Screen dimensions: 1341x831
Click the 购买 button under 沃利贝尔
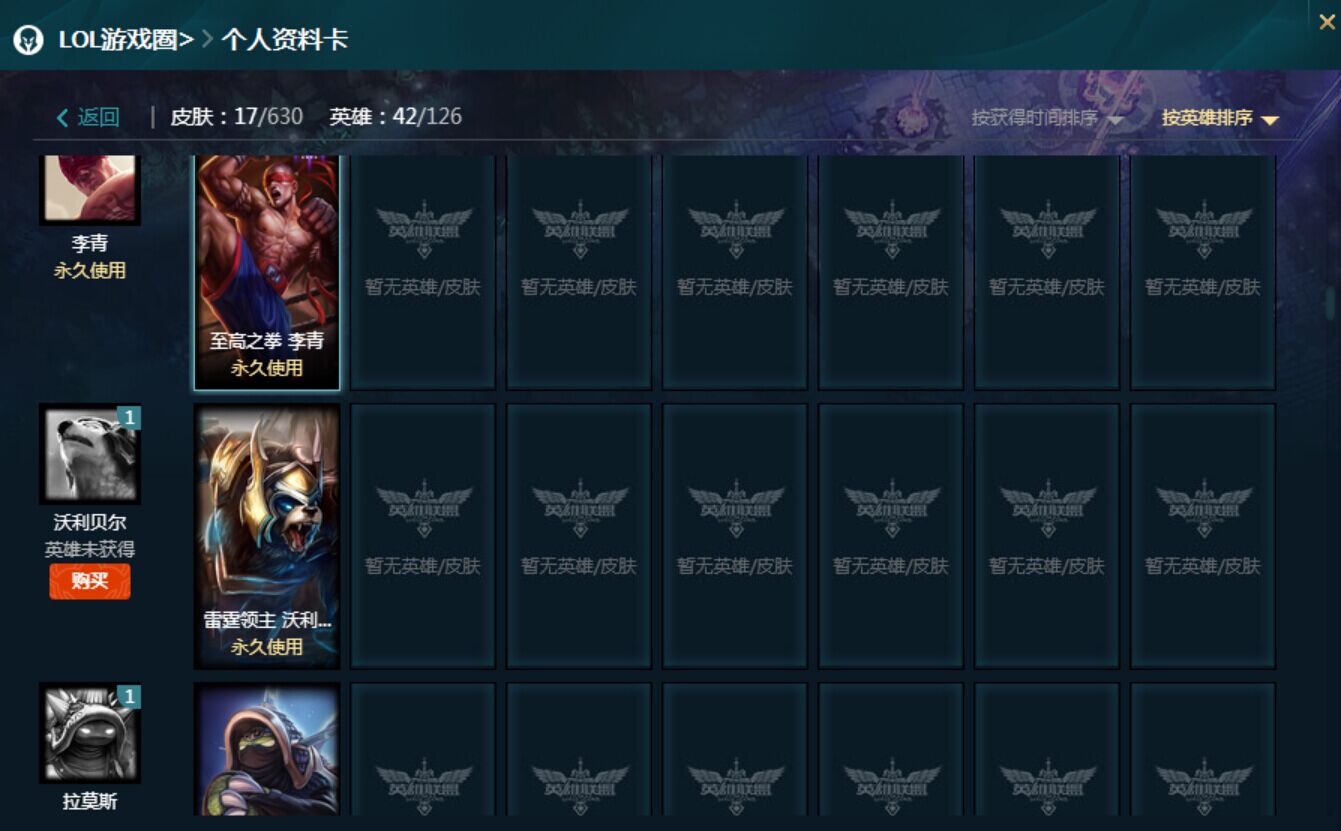[x=90, y=581]
